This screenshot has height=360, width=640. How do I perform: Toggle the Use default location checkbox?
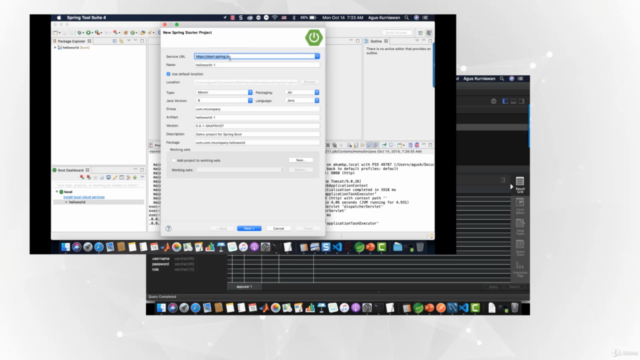click(x=168, y=74)
